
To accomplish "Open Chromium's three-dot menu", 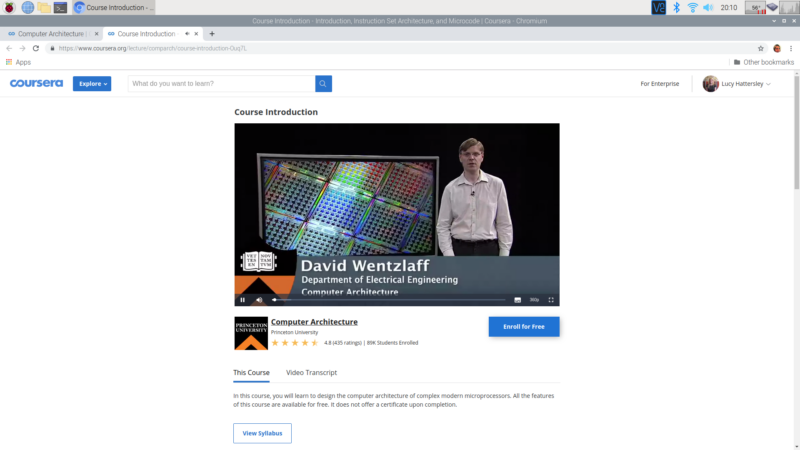I will point(791,48).
